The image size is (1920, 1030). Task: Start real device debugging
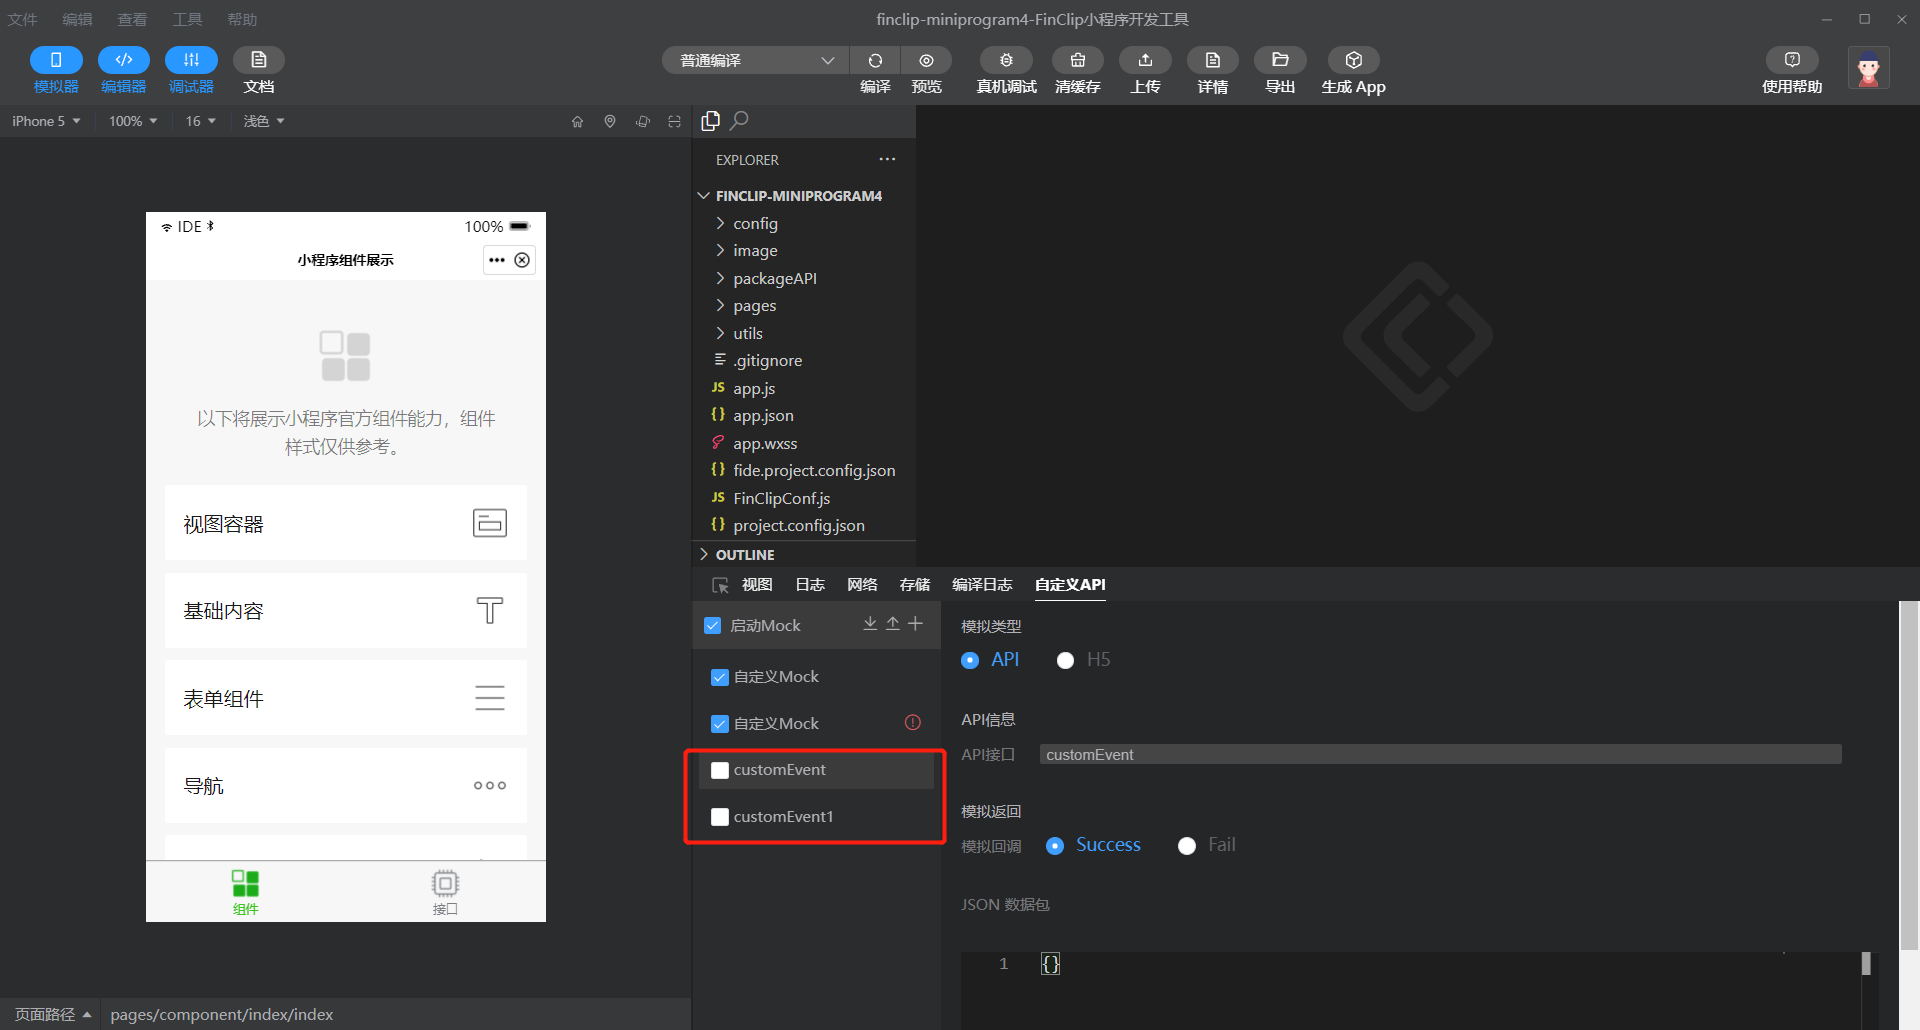pos(1006,60)
